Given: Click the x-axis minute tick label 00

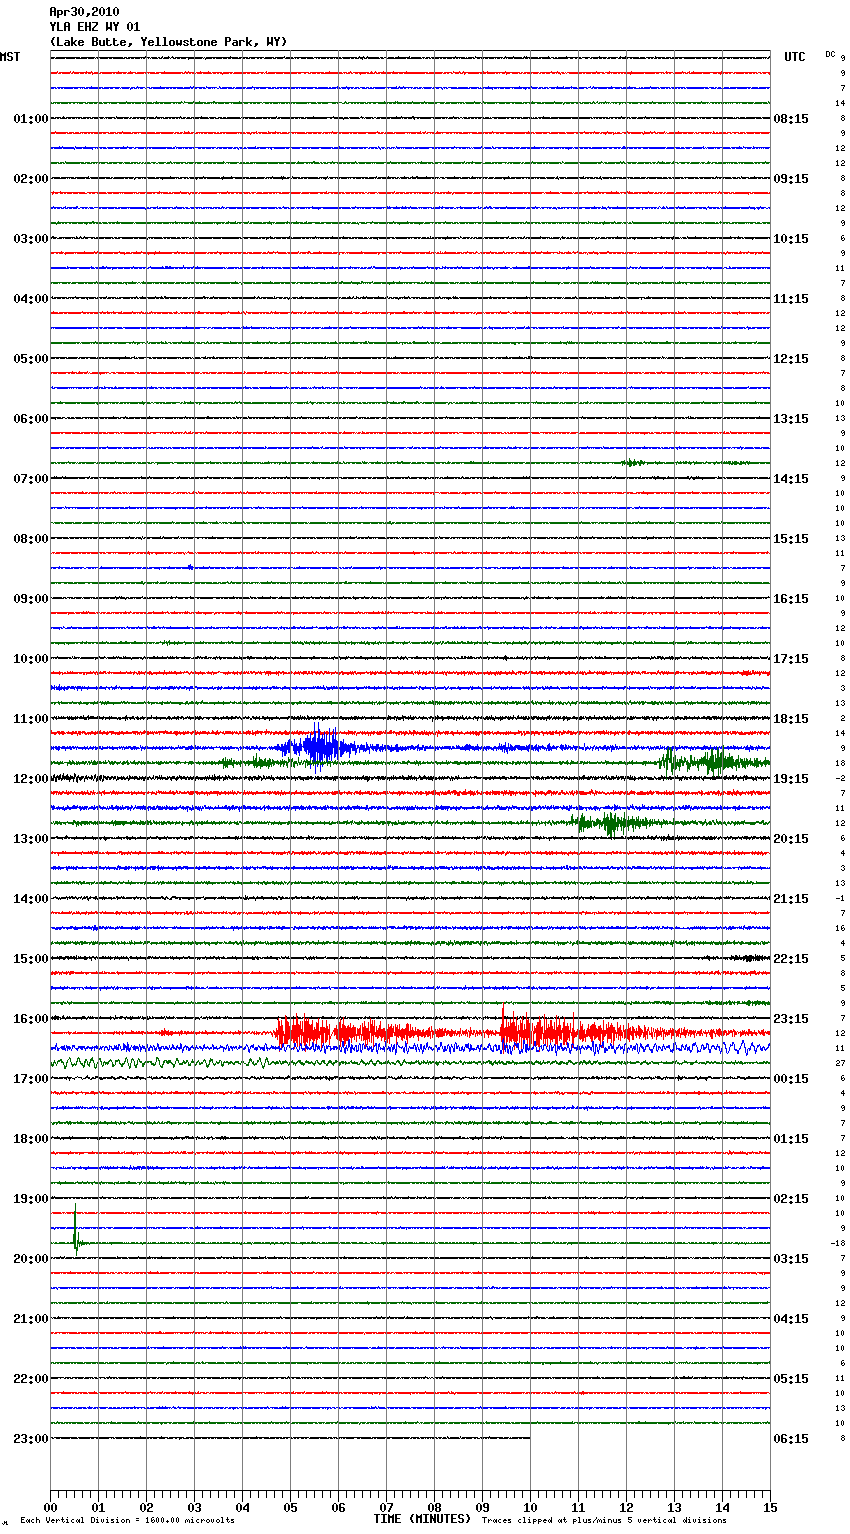Looking at the screenshot, I should pos(50,1507).
